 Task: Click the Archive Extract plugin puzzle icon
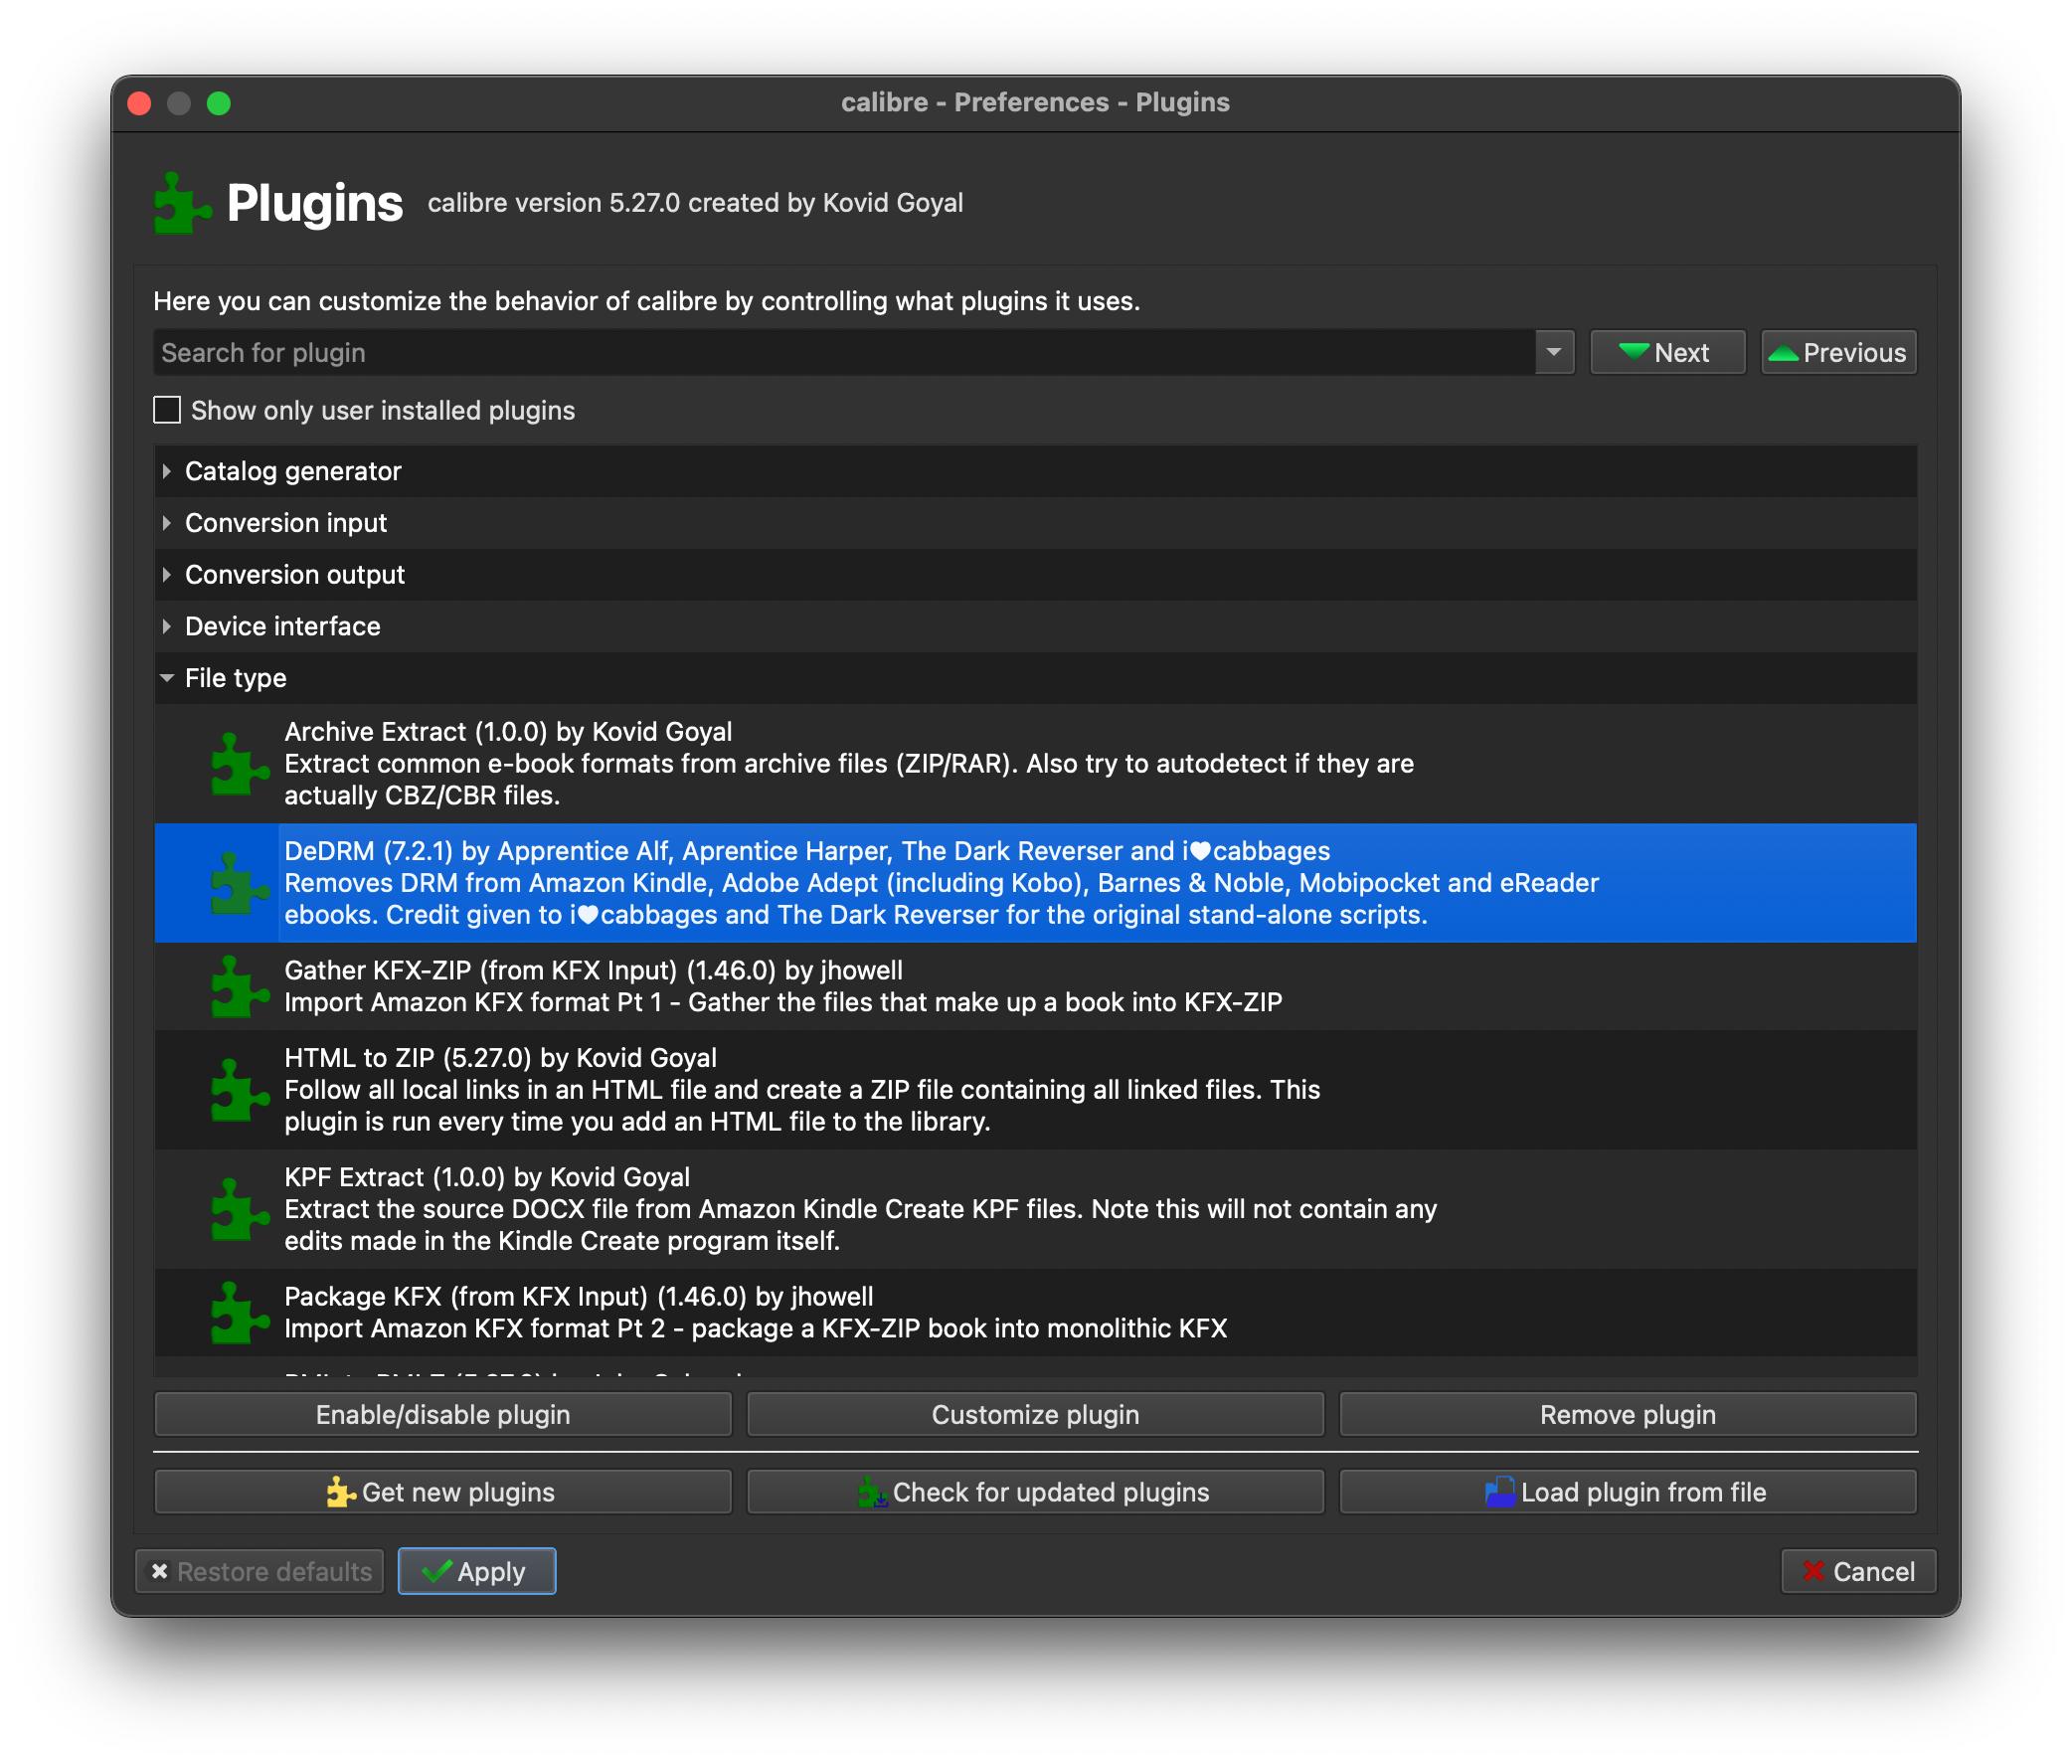pyautogui.click(x=240, y=765)
